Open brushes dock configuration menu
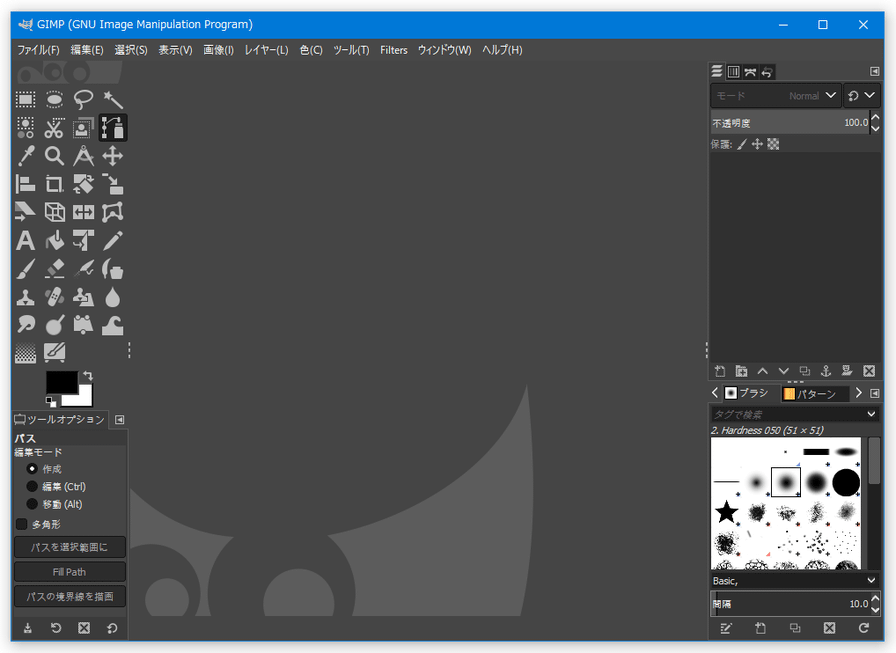Image resolution: width=896 pixels, height=653 pixels. (x=874, y=393)
